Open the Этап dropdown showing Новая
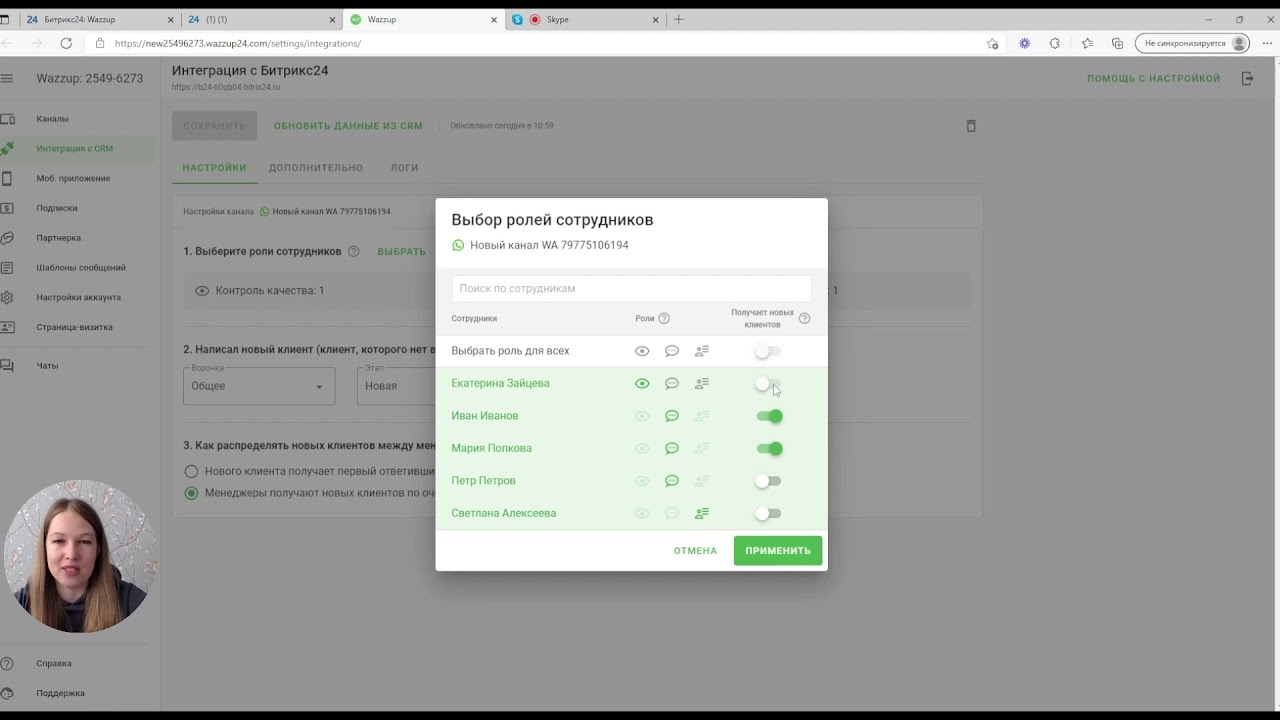1280x720 pixels. tap(396, 385)
